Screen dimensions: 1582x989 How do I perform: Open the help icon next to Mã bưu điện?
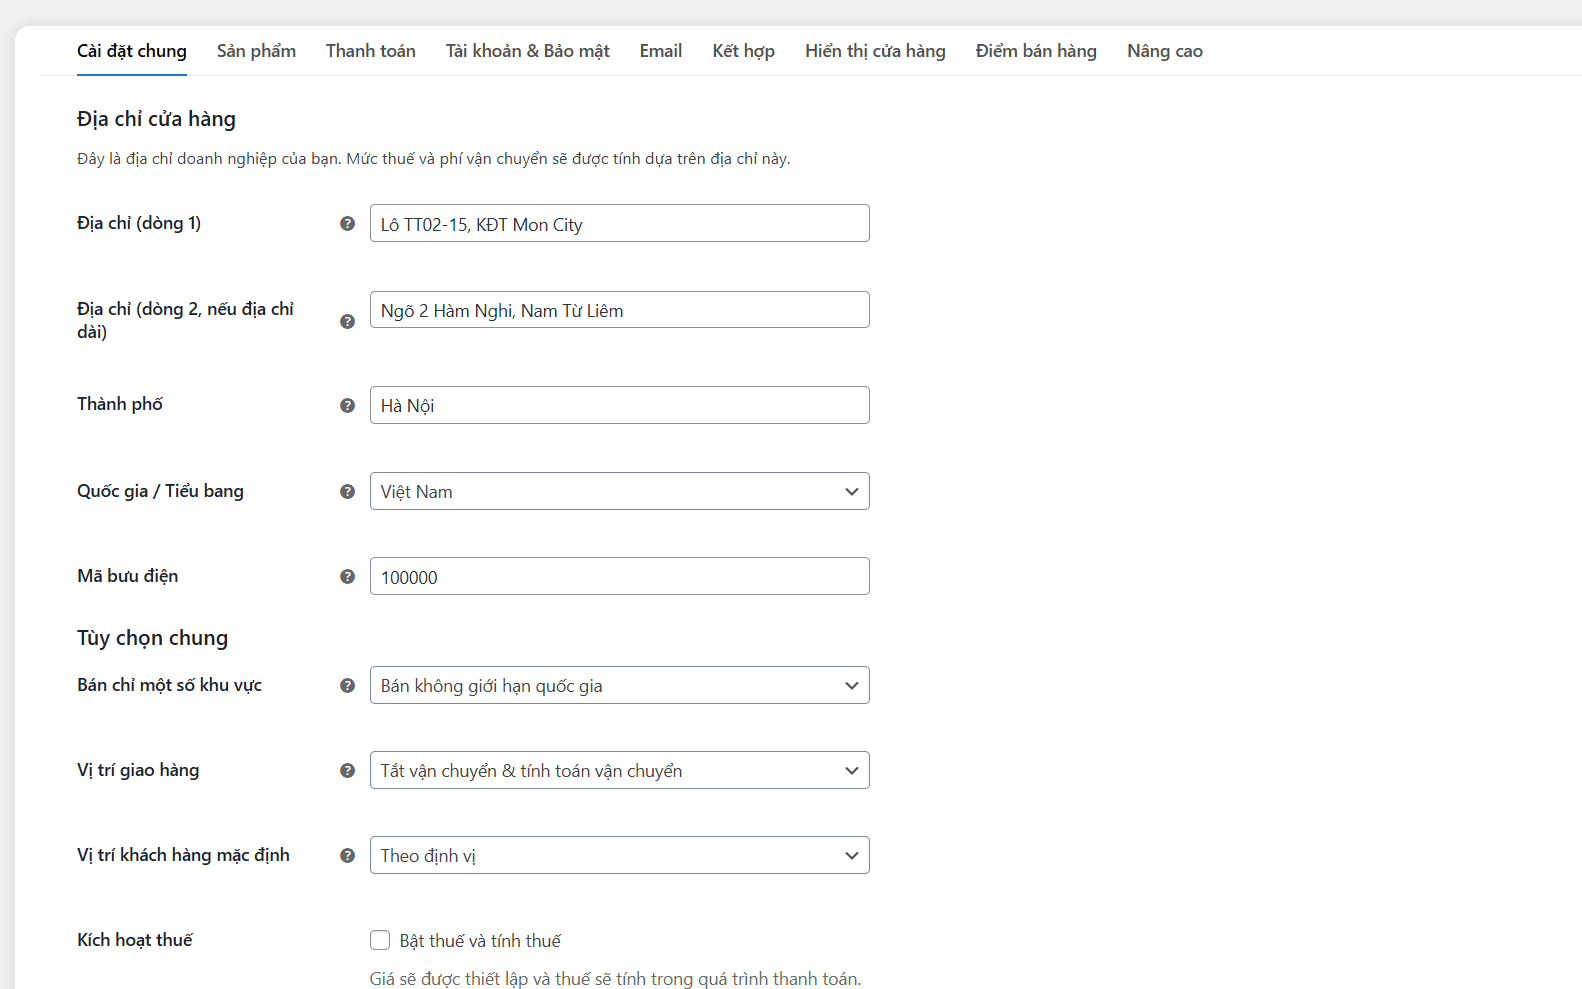click(347, 577)
